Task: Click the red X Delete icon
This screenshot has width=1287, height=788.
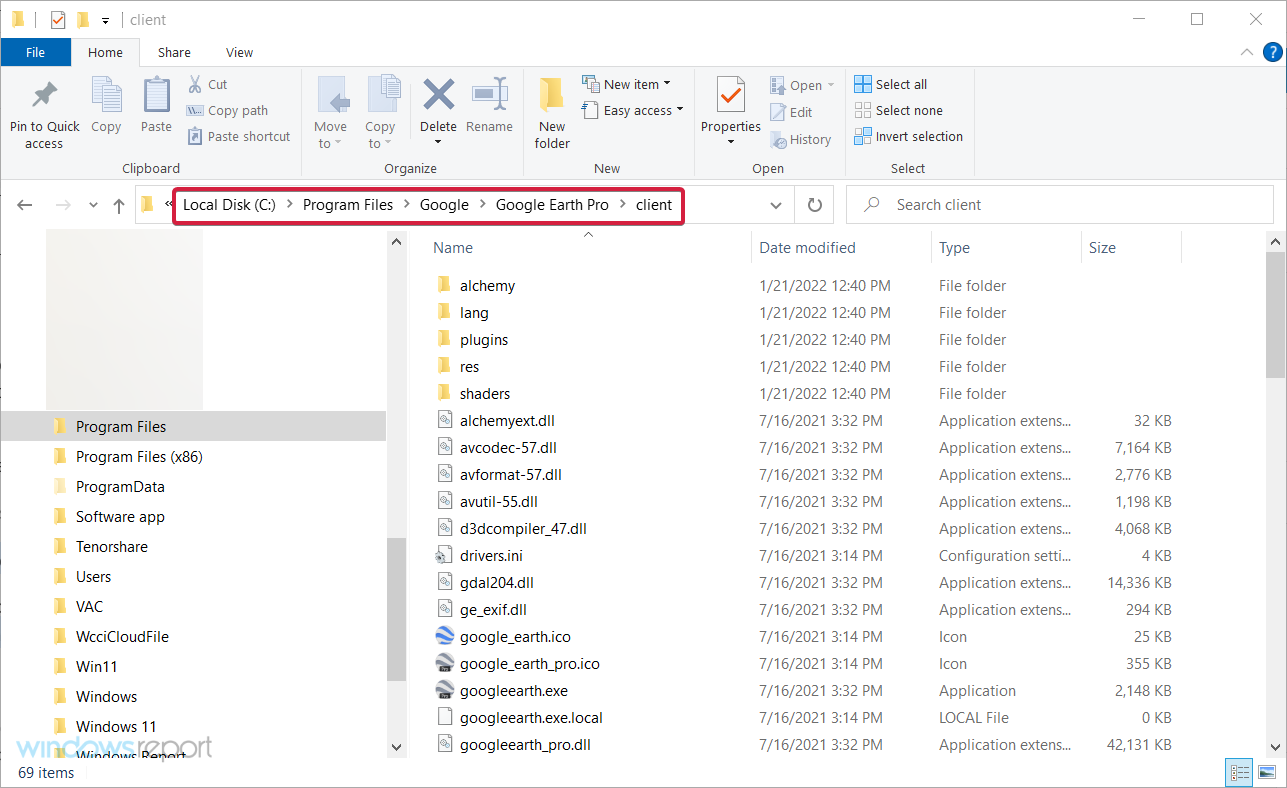Action: tap(438, 95)
